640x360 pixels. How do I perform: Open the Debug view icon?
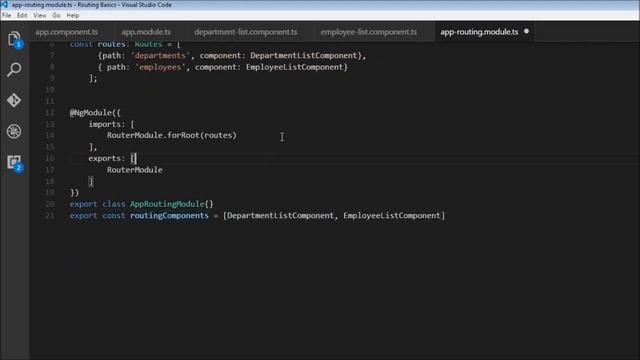click(14, 131)
